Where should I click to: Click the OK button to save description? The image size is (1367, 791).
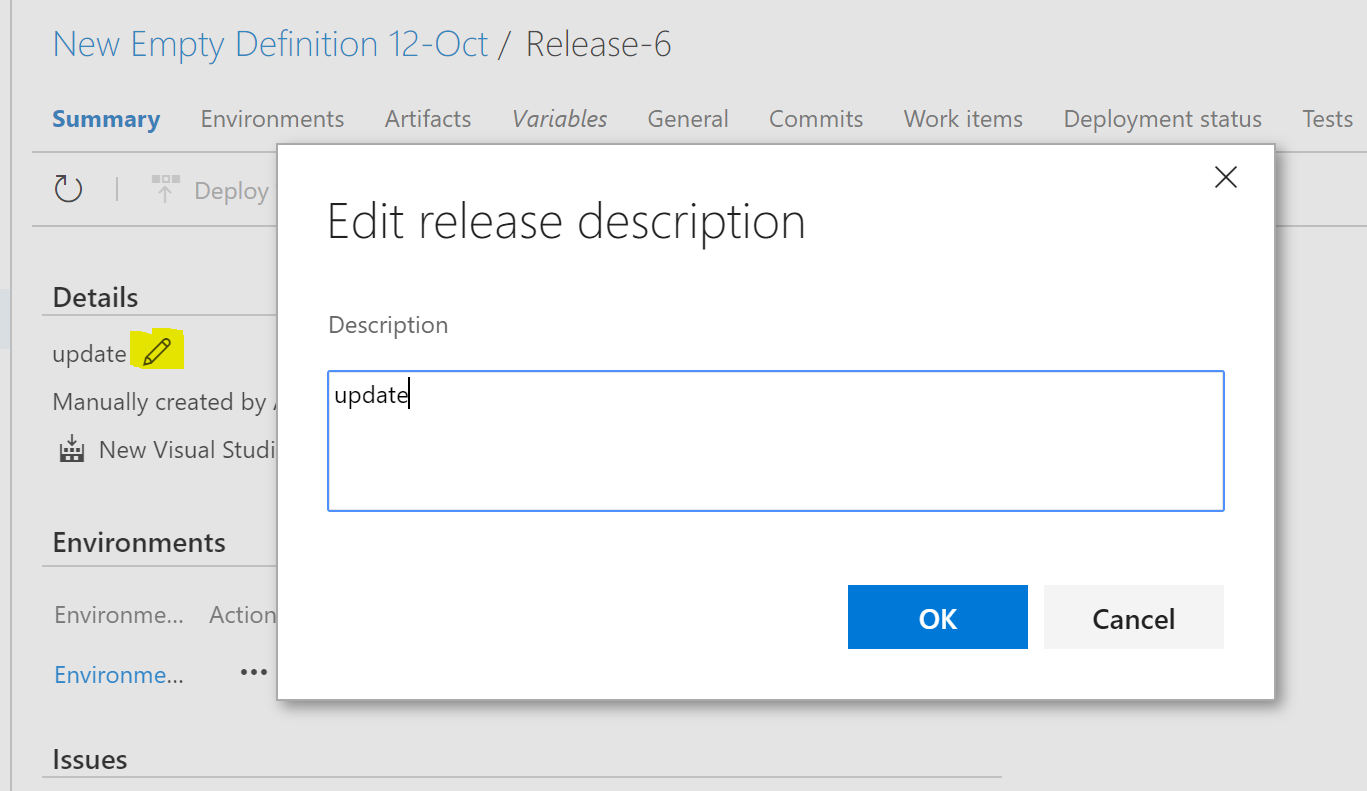click(937, 617)
